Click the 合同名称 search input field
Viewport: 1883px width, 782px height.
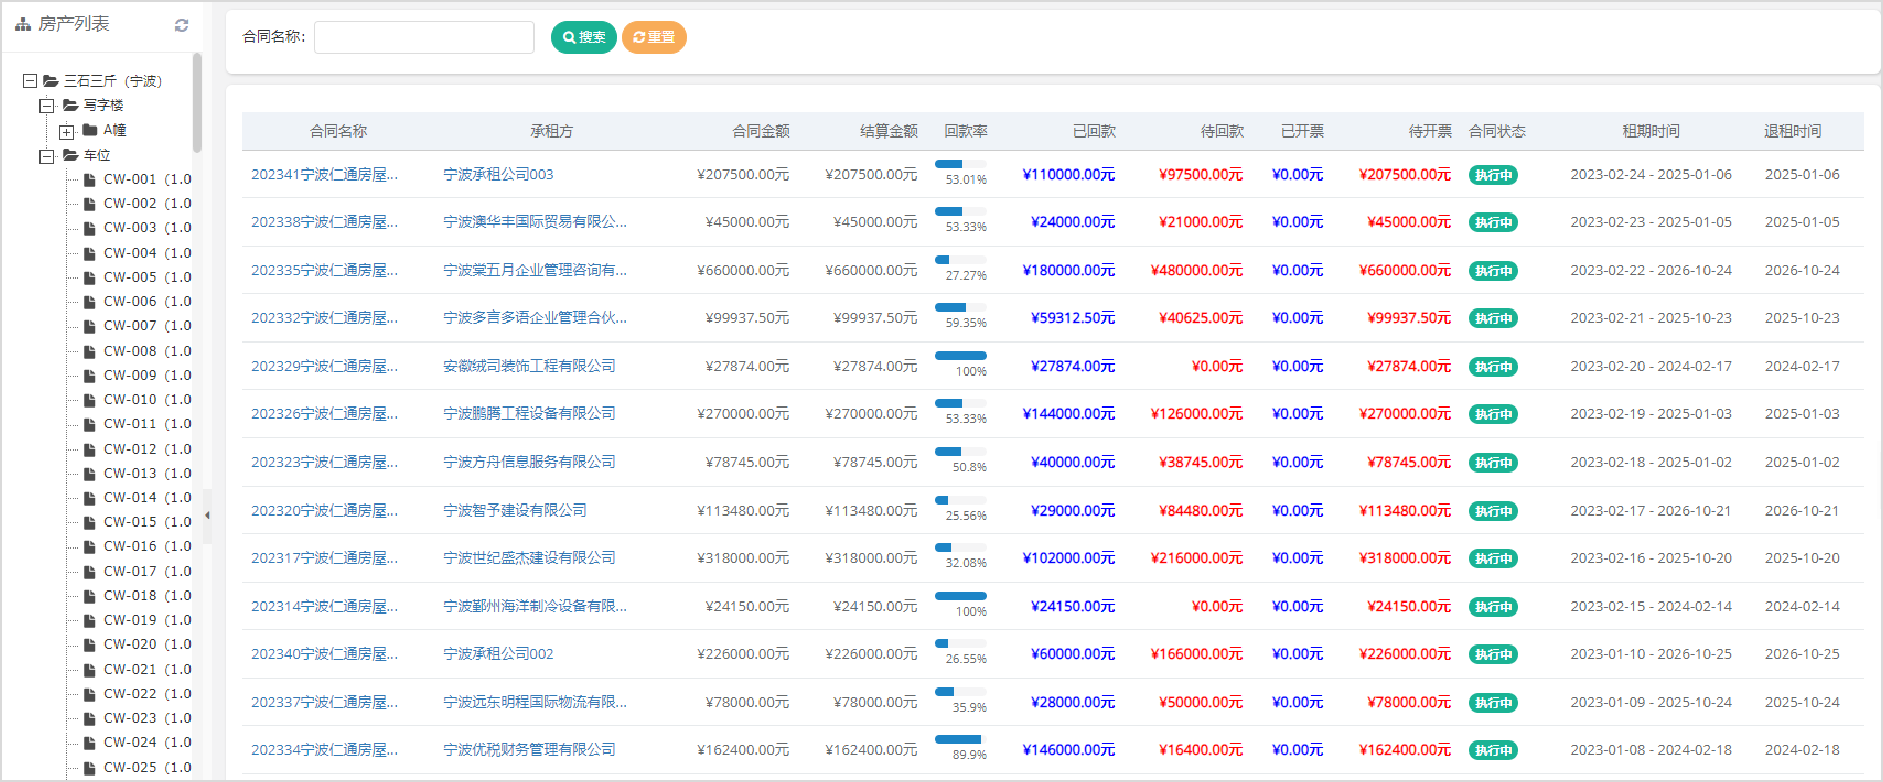tap(424, 37)
